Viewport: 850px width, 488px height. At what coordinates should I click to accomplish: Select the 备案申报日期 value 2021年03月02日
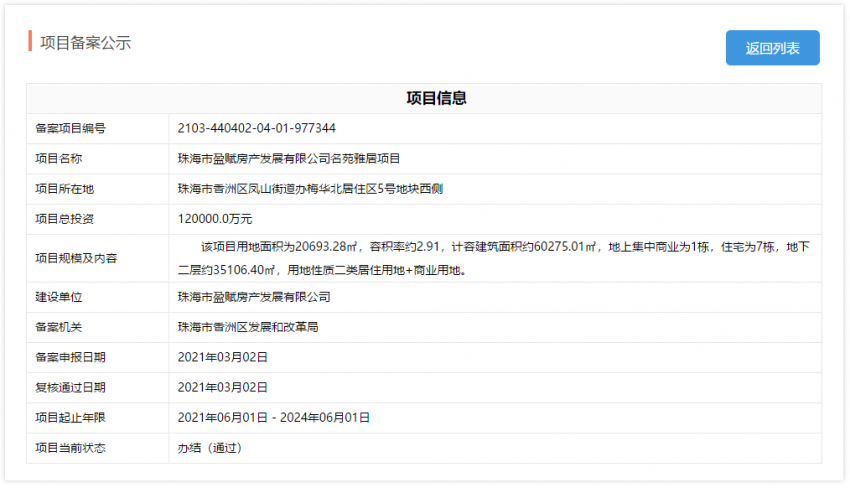[223, 357]
